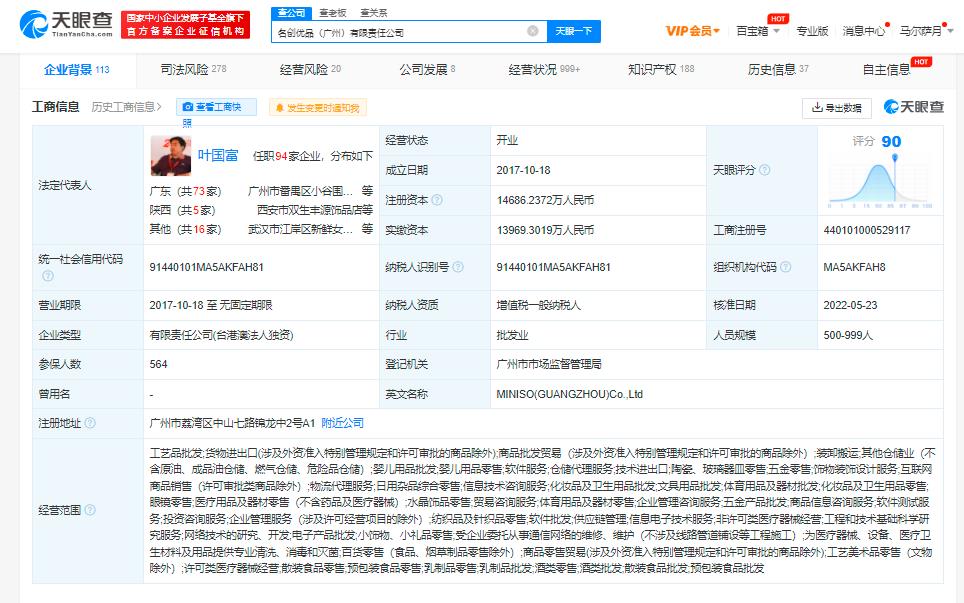
Task: Click the 查看工商快照 camera button
Action: tap(216, 107)
